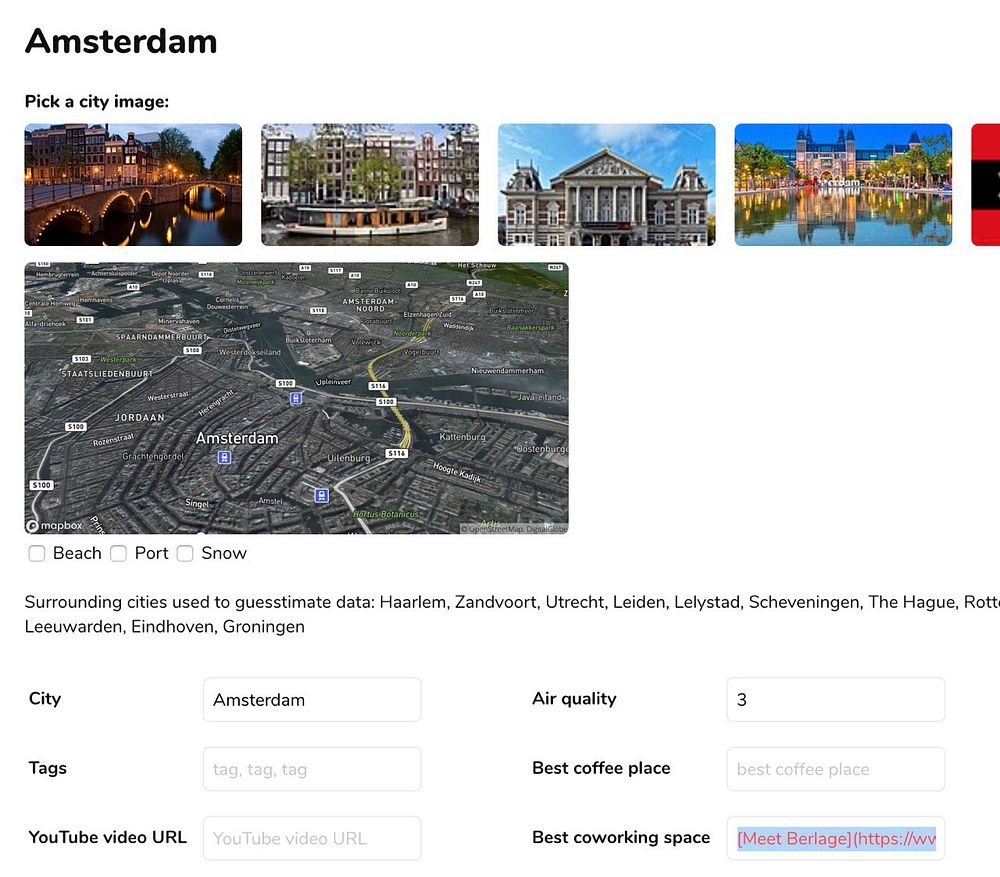Click the Amsterdam label on the map
The height and width of the screenshot is (877, 1000).
pyautogui.click(x=237, y=438)
